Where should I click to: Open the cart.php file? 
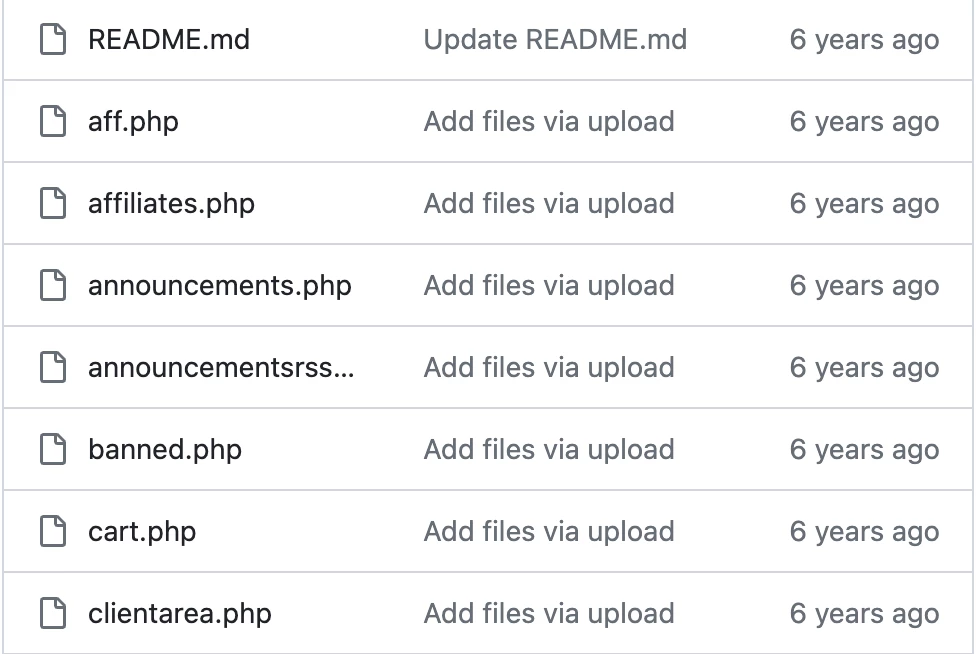(x=140, y=531)
